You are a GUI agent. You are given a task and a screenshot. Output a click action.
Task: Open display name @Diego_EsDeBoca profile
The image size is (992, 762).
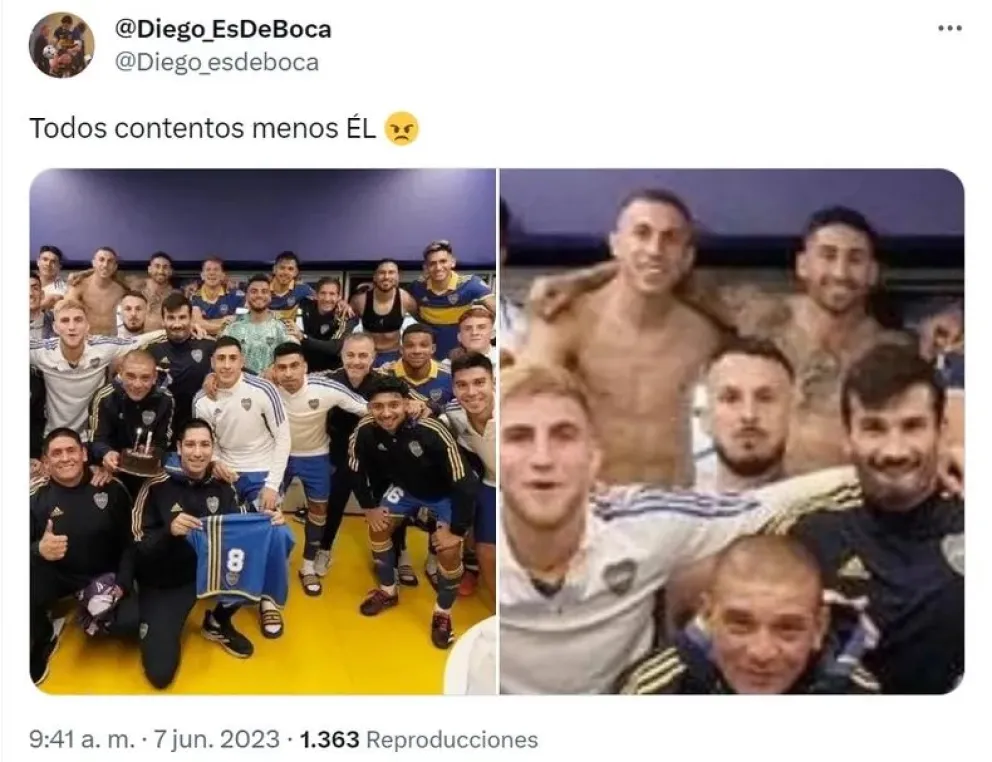pos(223,29)
